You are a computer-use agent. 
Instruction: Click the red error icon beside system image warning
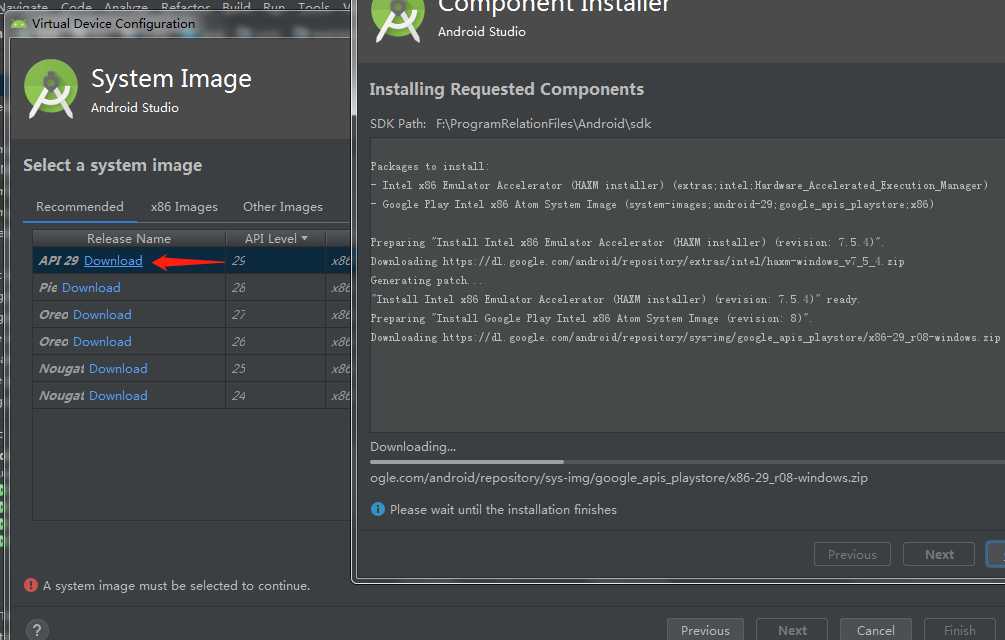point(31,585)
